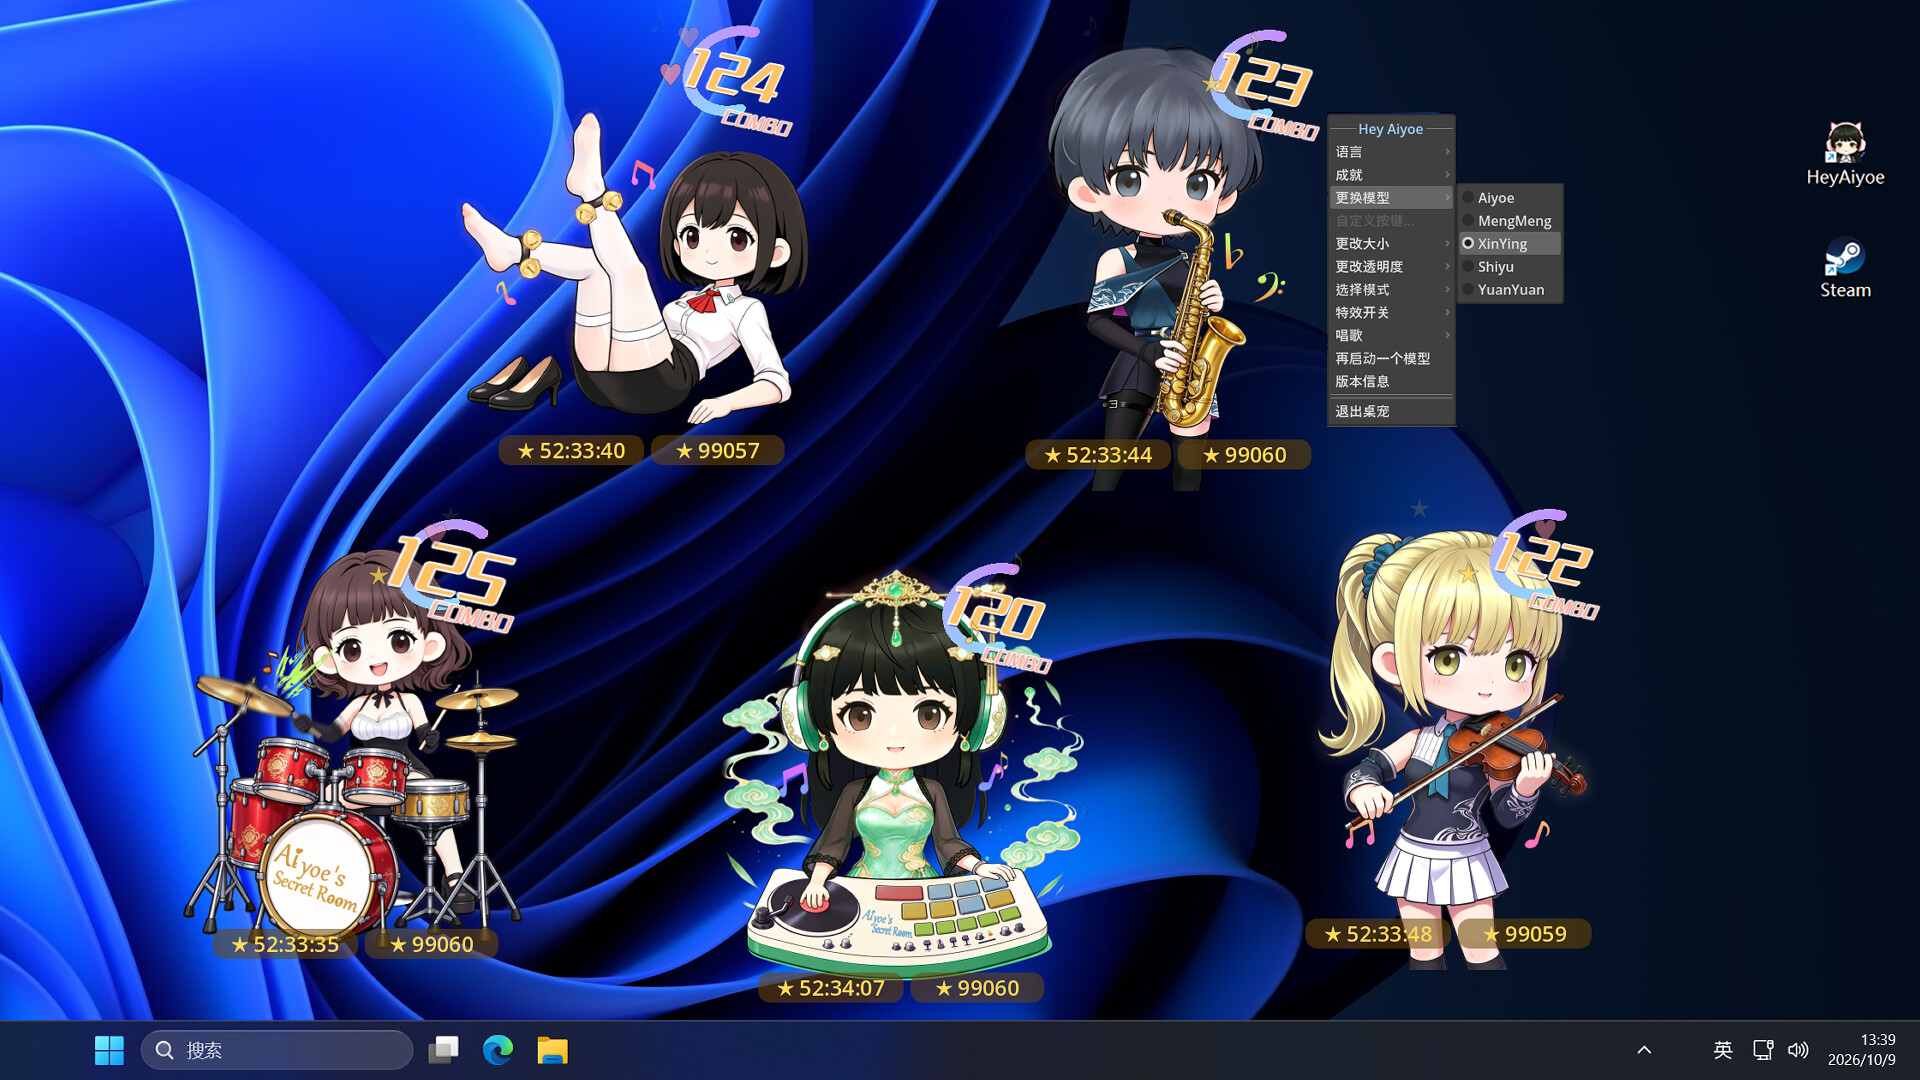The height and width of the screenshot is (1080, 1920).
Task: Open the 唱歌 sing submenu
Action: 1391,336
